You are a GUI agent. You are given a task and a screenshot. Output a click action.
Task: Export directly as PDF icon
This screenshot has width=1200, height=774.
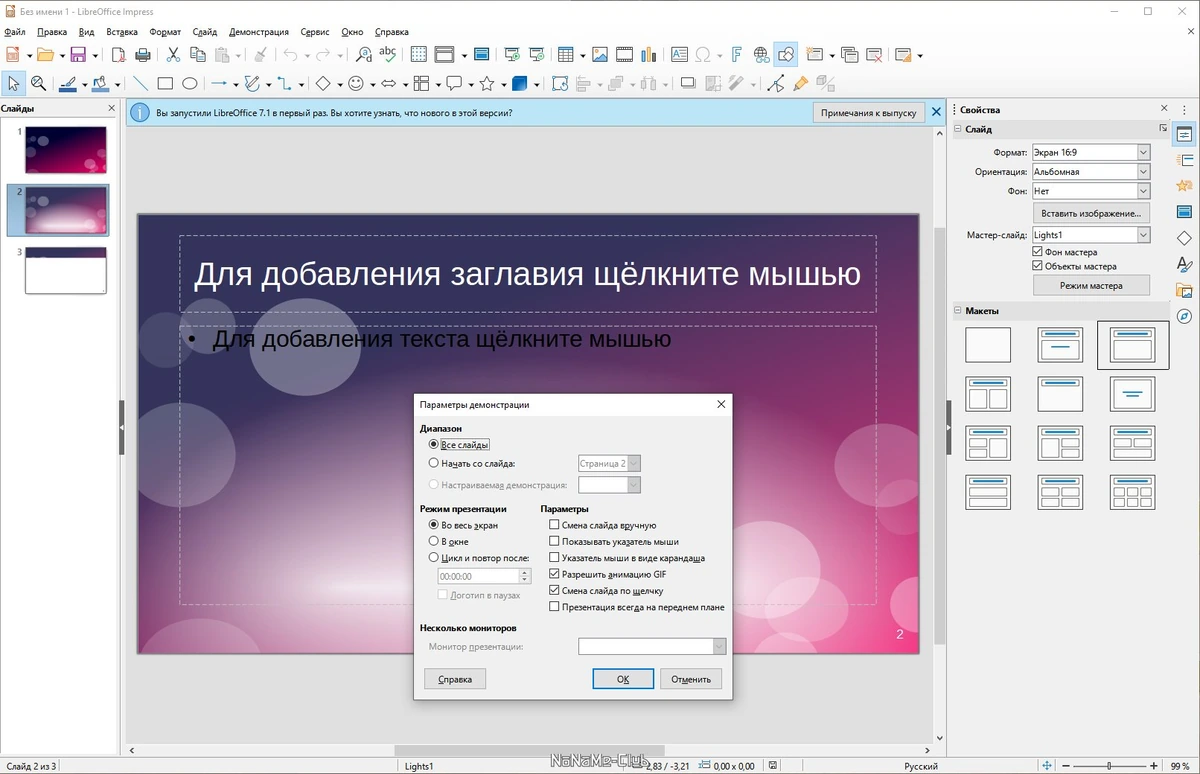tap(119, 55)
